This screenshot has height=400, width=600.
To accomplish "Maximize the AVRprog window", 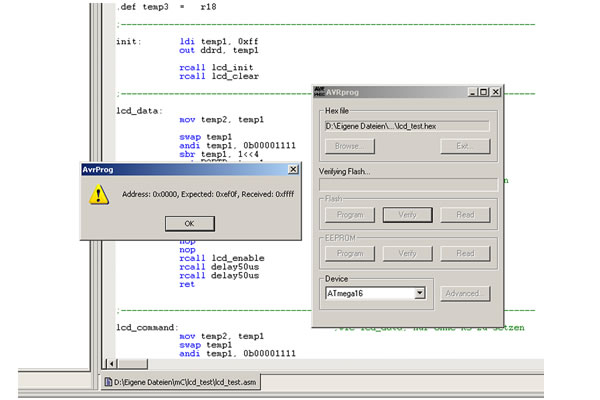I will click(x=483, y=92).
